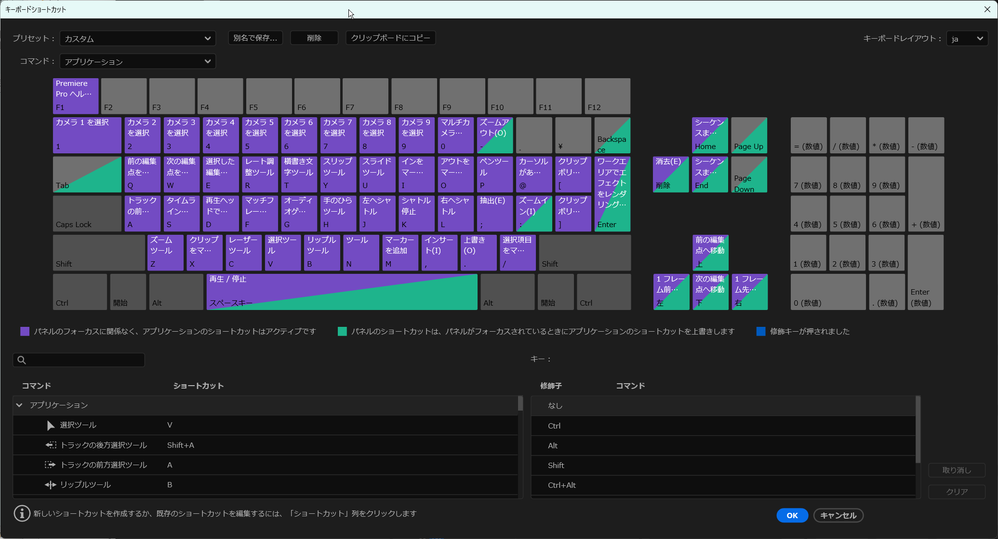Select the 横書き文字ツール T key
998x539 pixels.
[299, 174]
